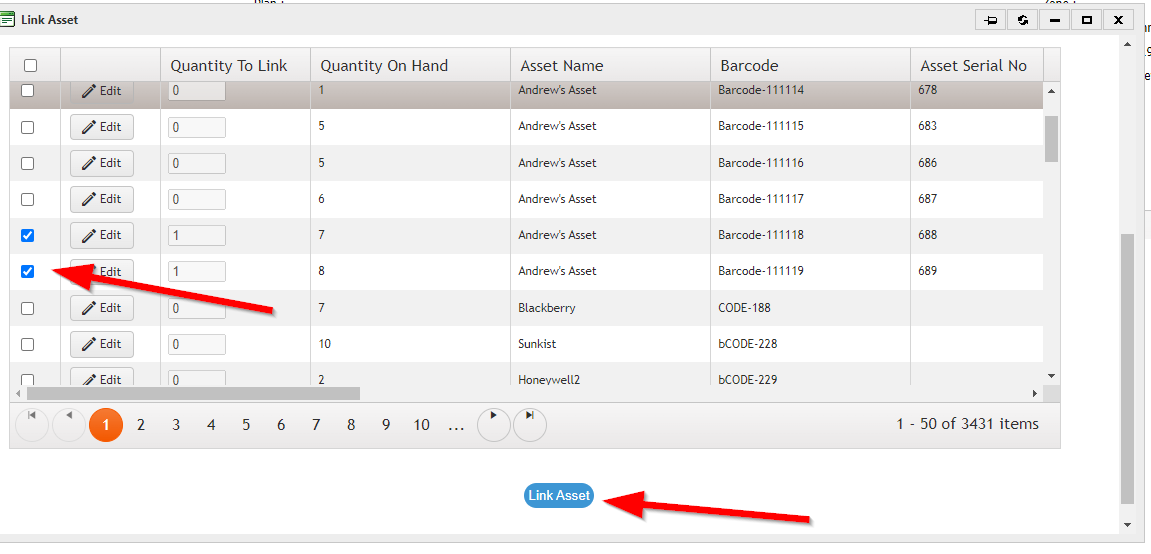
Task: Click Edit for Barcode-111117 row
Action: pos(102,199)
